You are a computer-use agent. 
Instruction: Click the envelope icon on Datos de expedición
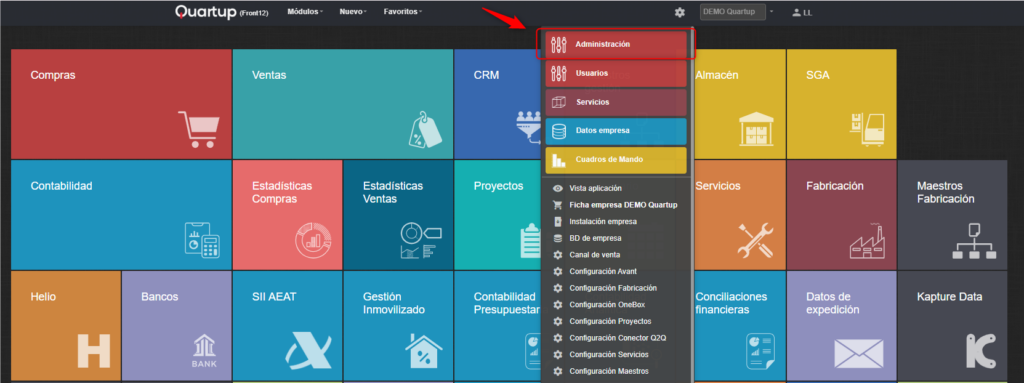[859, 353]
